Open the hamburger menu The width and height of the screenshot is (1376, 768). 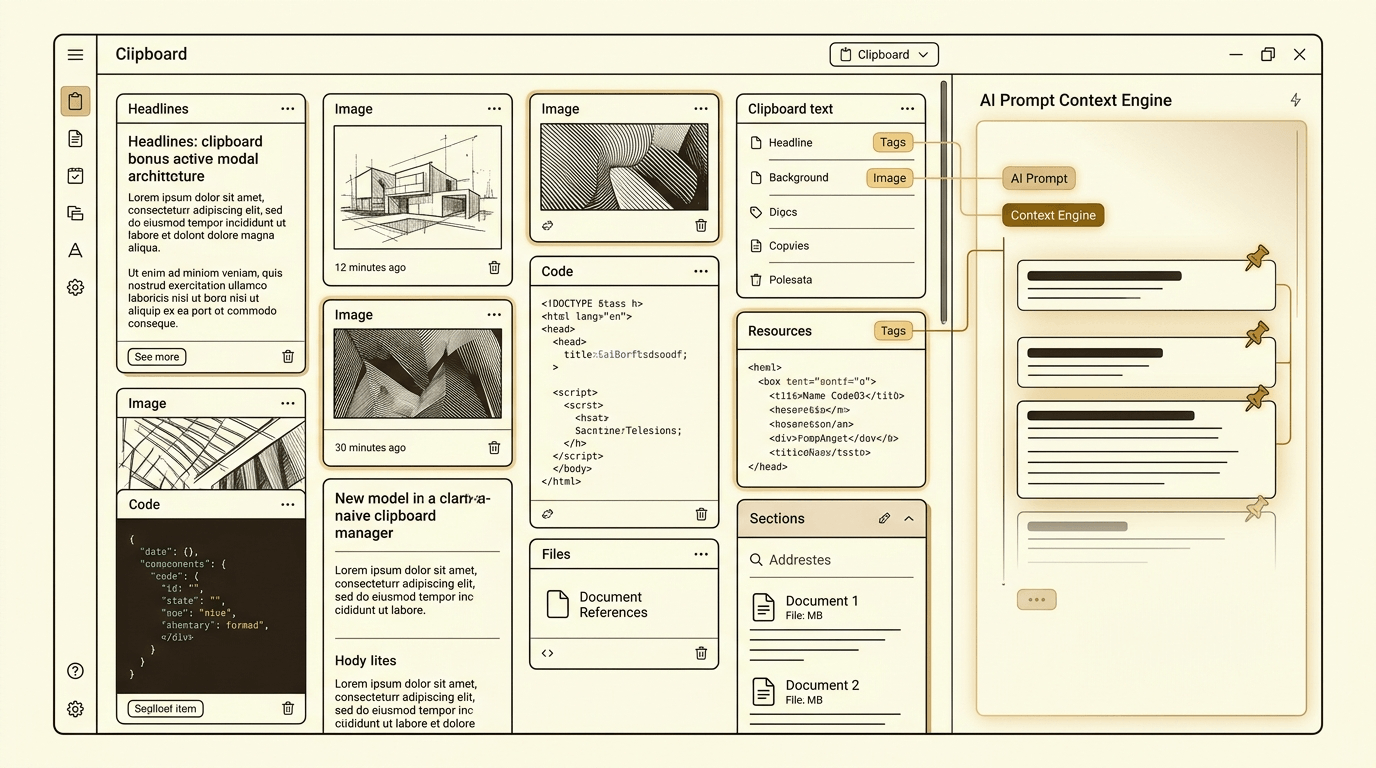(75, 55)
